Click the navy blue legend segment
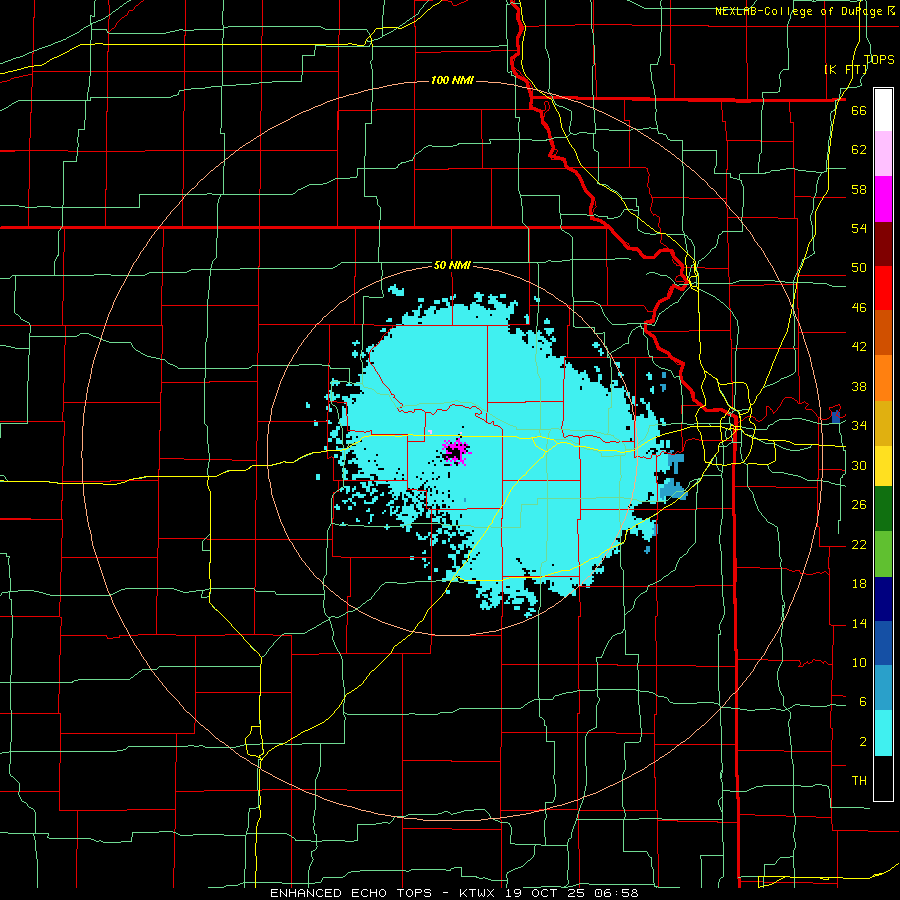The width and height of the screenshot is (900, 900). click(x=883, y=599)
